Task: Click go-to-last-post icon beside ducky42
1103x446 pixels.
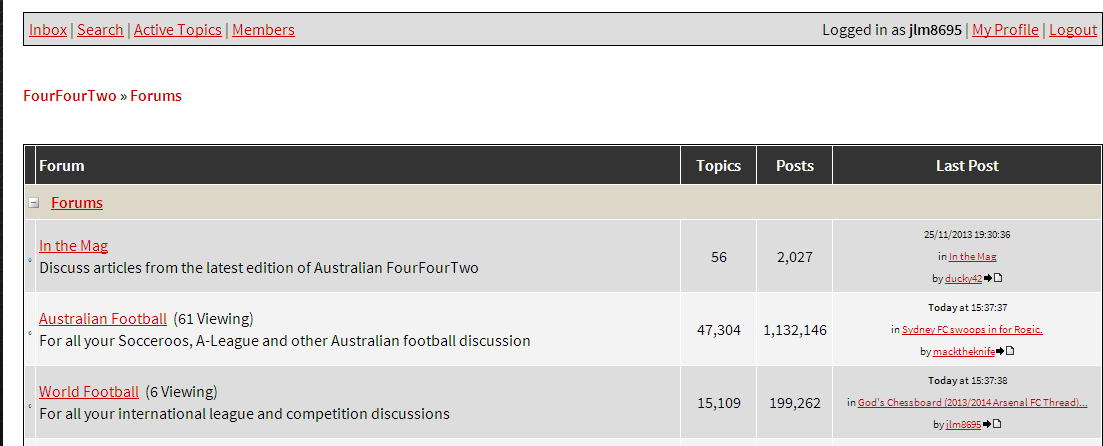Action: tap(992, 279)
